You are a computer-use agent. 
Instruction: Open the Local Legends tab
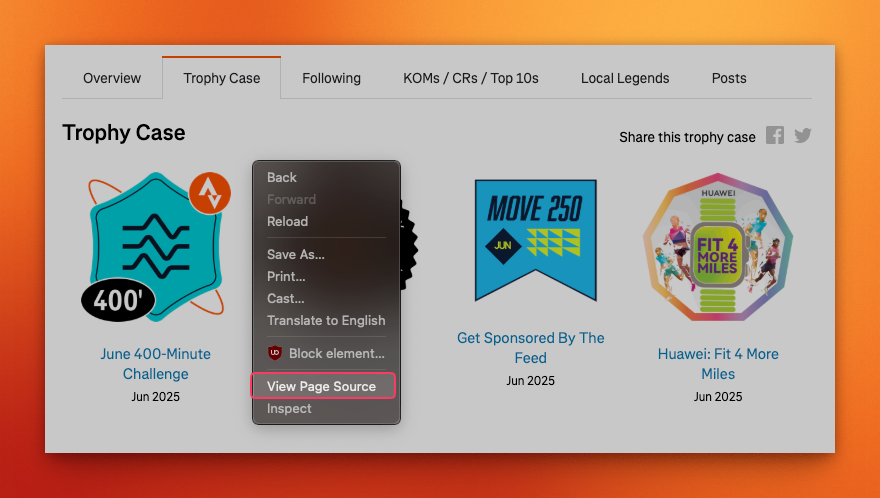click(625, 78)
